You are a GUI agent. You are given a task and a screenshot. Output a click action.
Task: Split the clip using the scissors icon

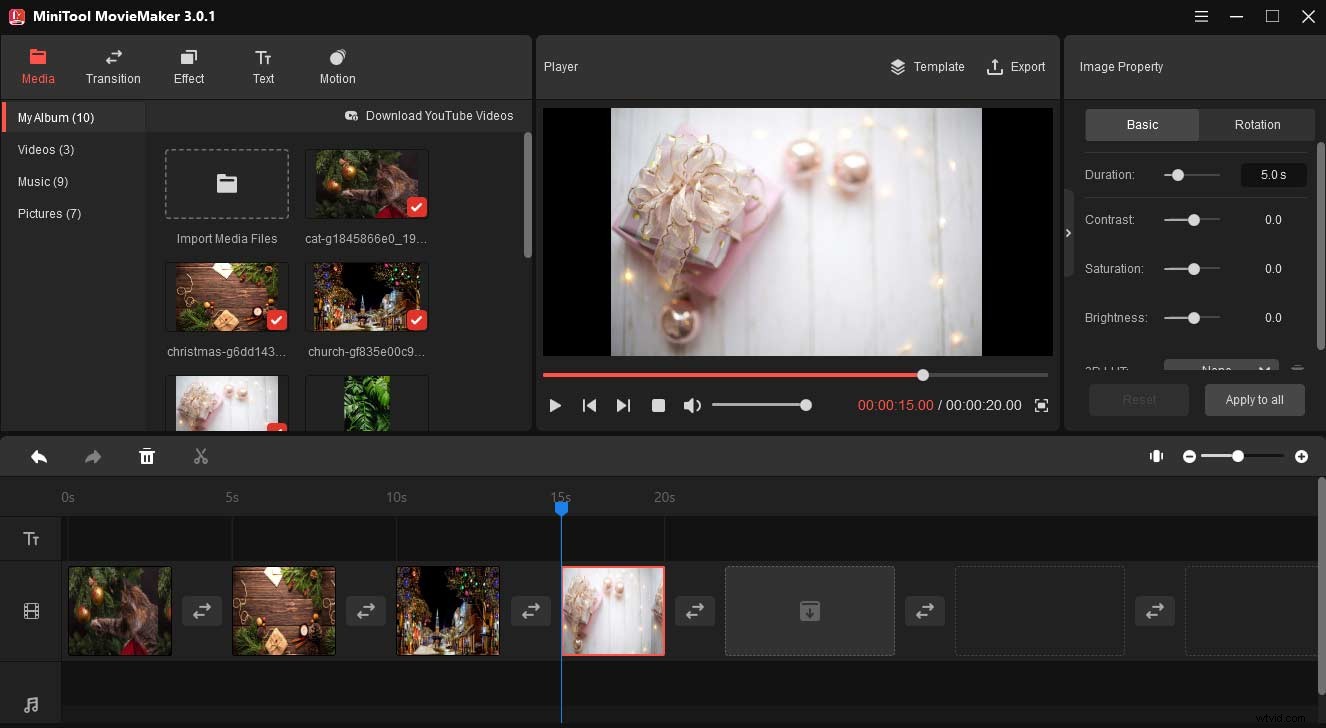pyautogui.click(x=200, y=456)
